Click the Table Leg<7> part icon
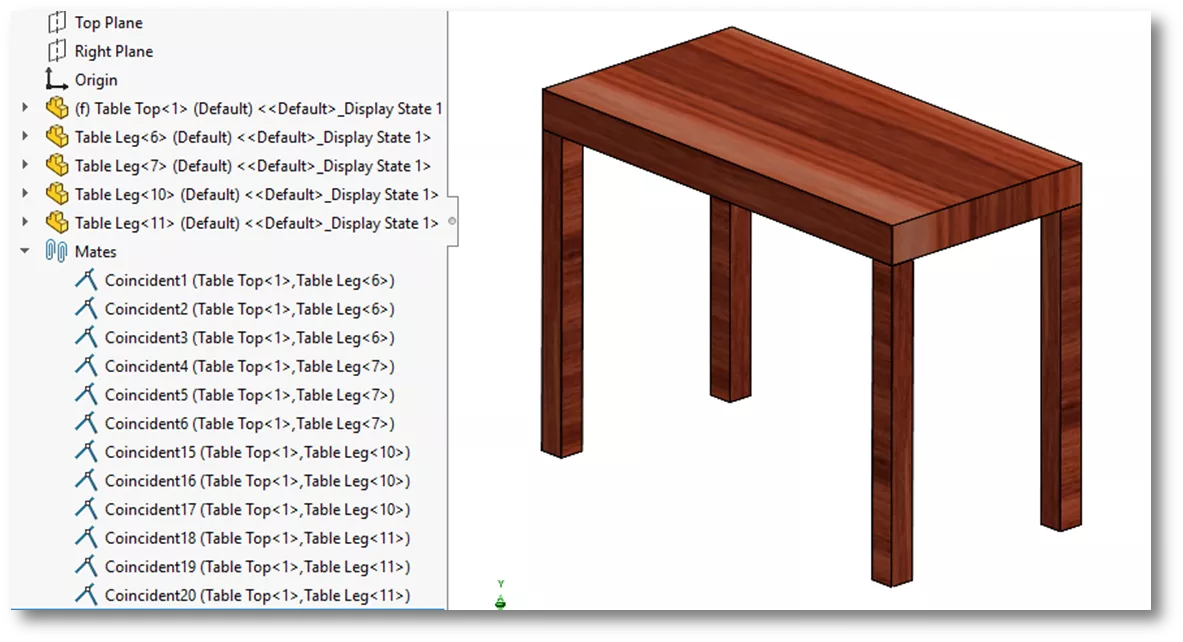This screenshot has width=1183, height=642. (x=57, y=165)
